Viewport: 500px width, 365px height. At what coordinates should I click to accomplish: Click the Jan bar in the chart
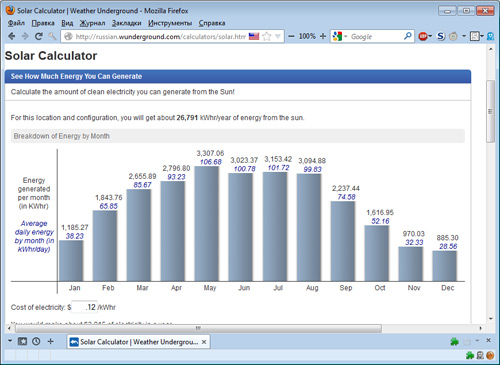pyautogui.click(x=71, y=261)
